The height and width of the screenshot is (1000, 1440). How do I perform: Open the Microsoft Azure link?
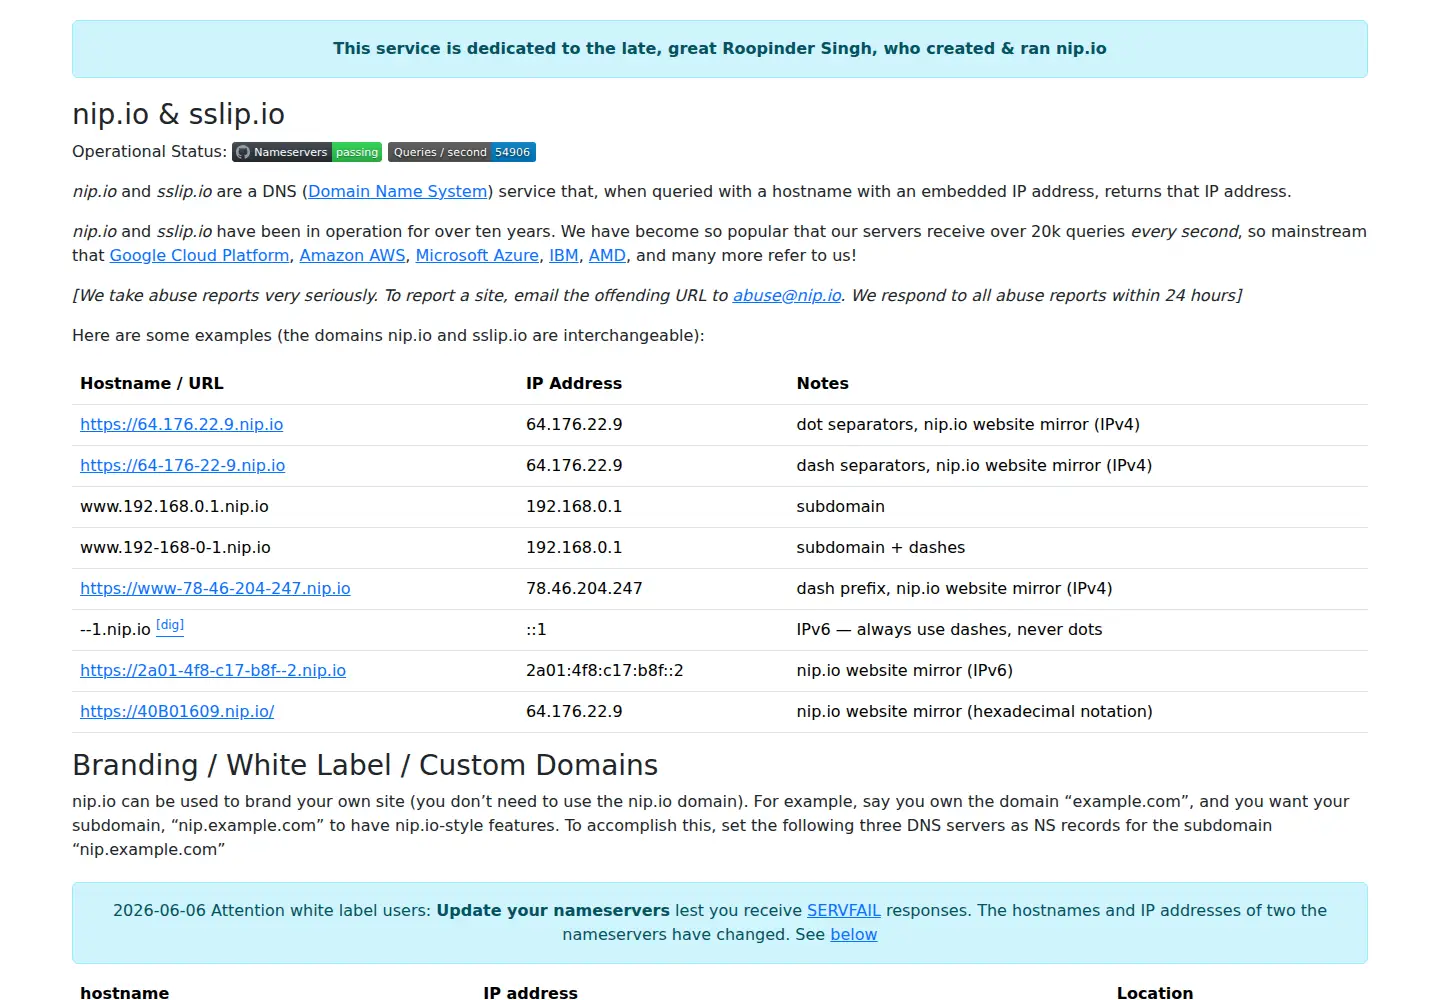point(477,255)
